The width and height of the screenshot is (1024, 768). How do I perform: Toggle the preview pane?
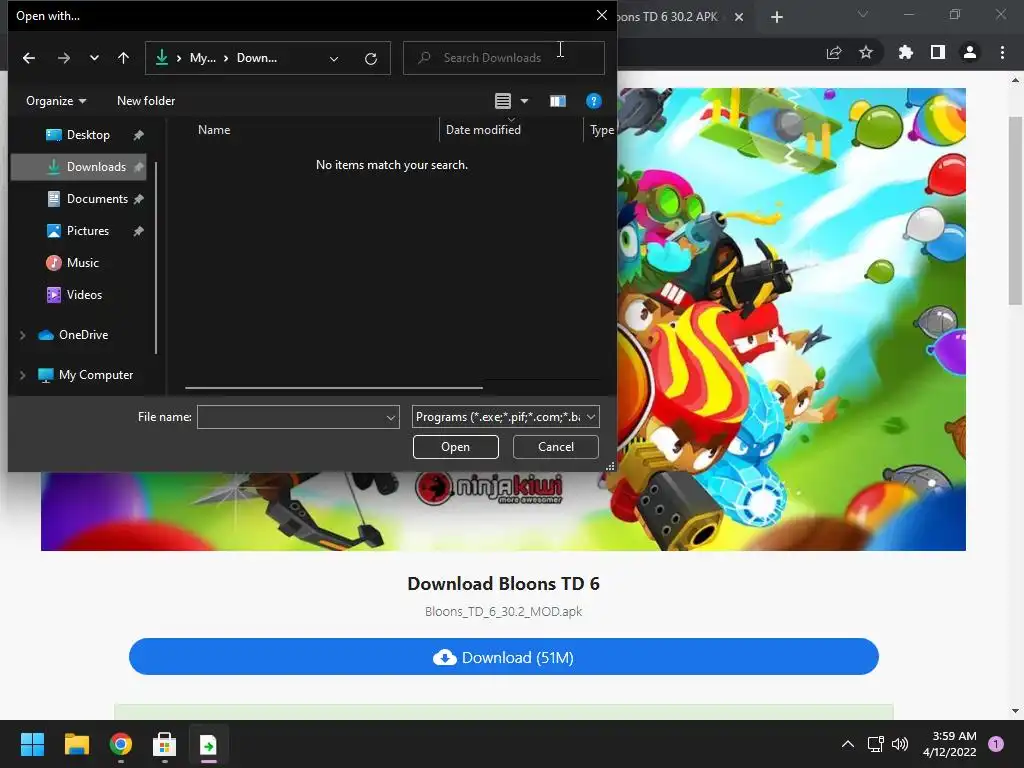coord(557,101)
